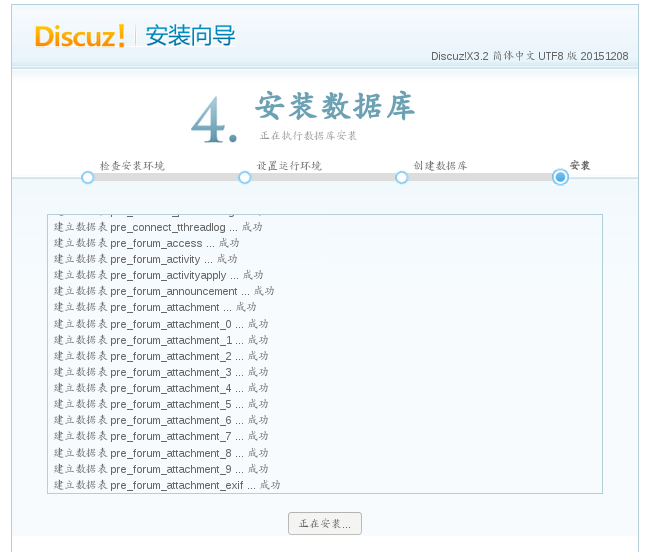The height and width of the screenshot is (552, 658).
Task: Click the pre_forum_attachment_3 log line
Action: point(161,372)
